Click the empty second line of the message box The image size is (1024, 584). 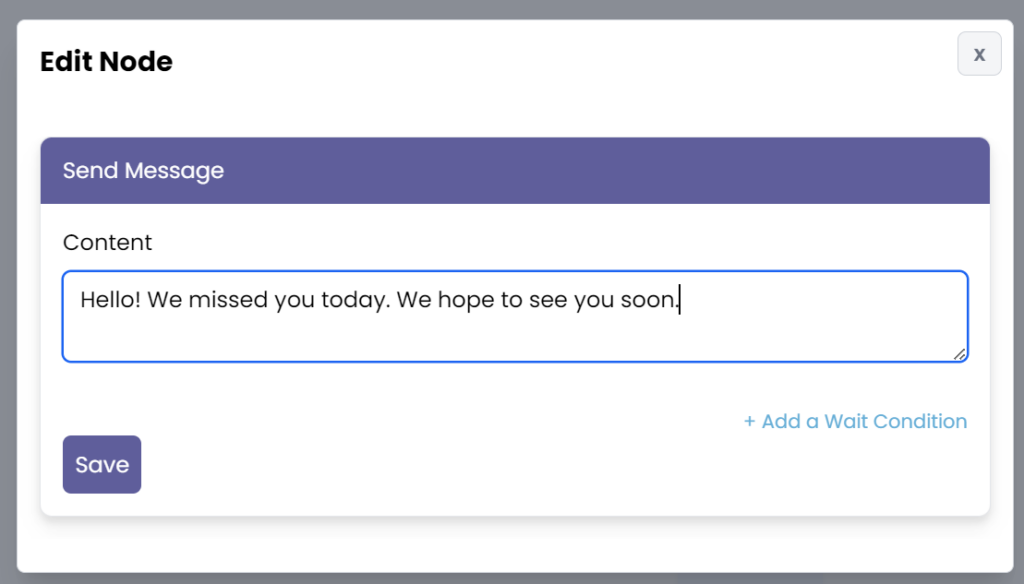[400, 337]
